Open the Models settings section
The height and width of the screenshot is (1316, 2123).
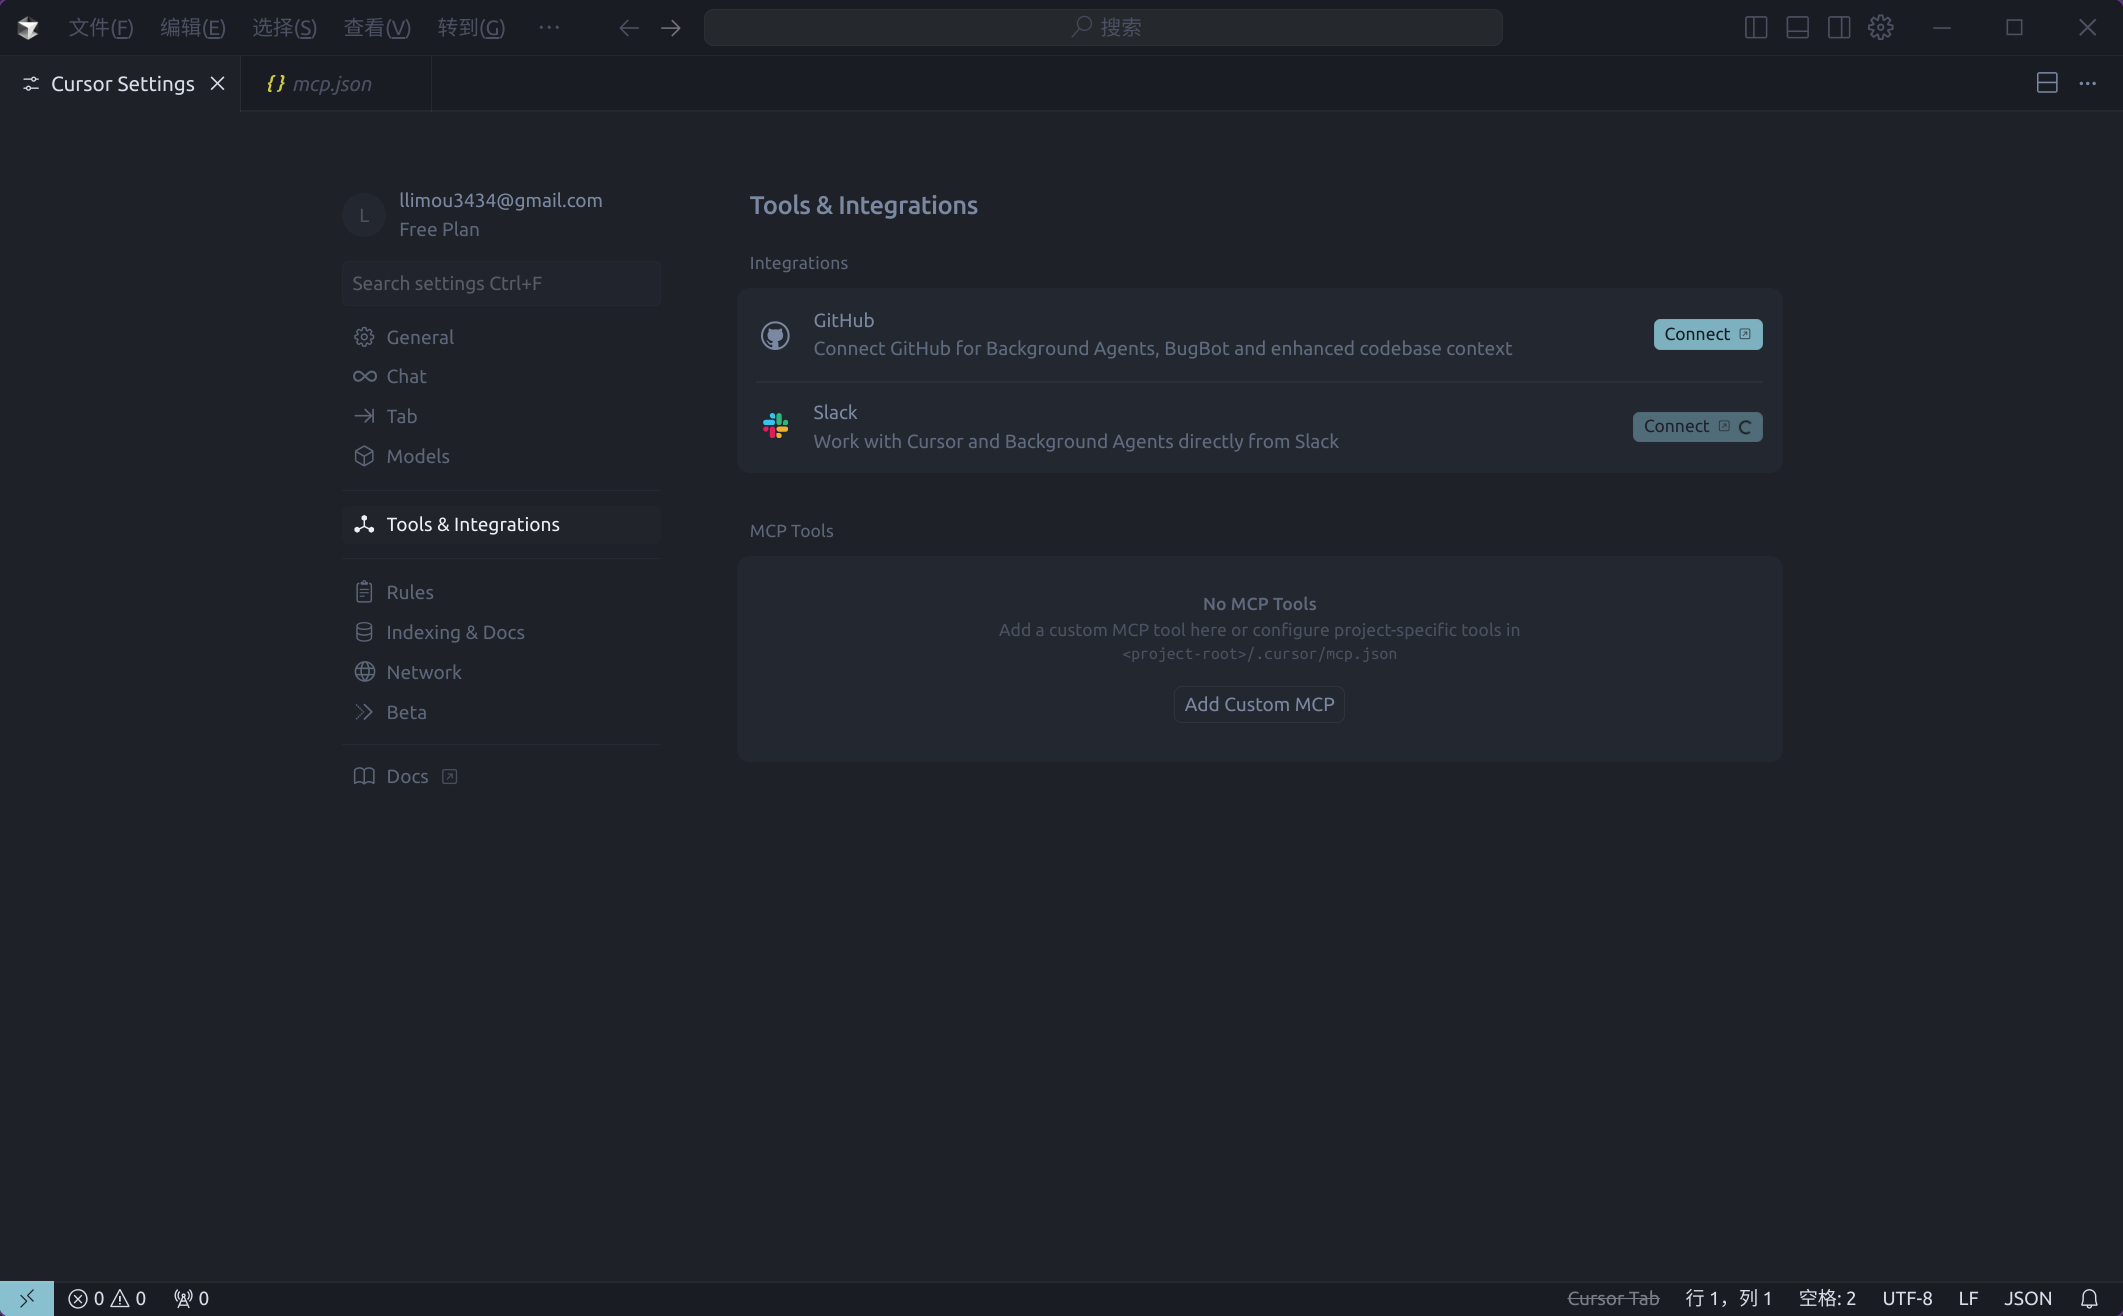(417, 456)
